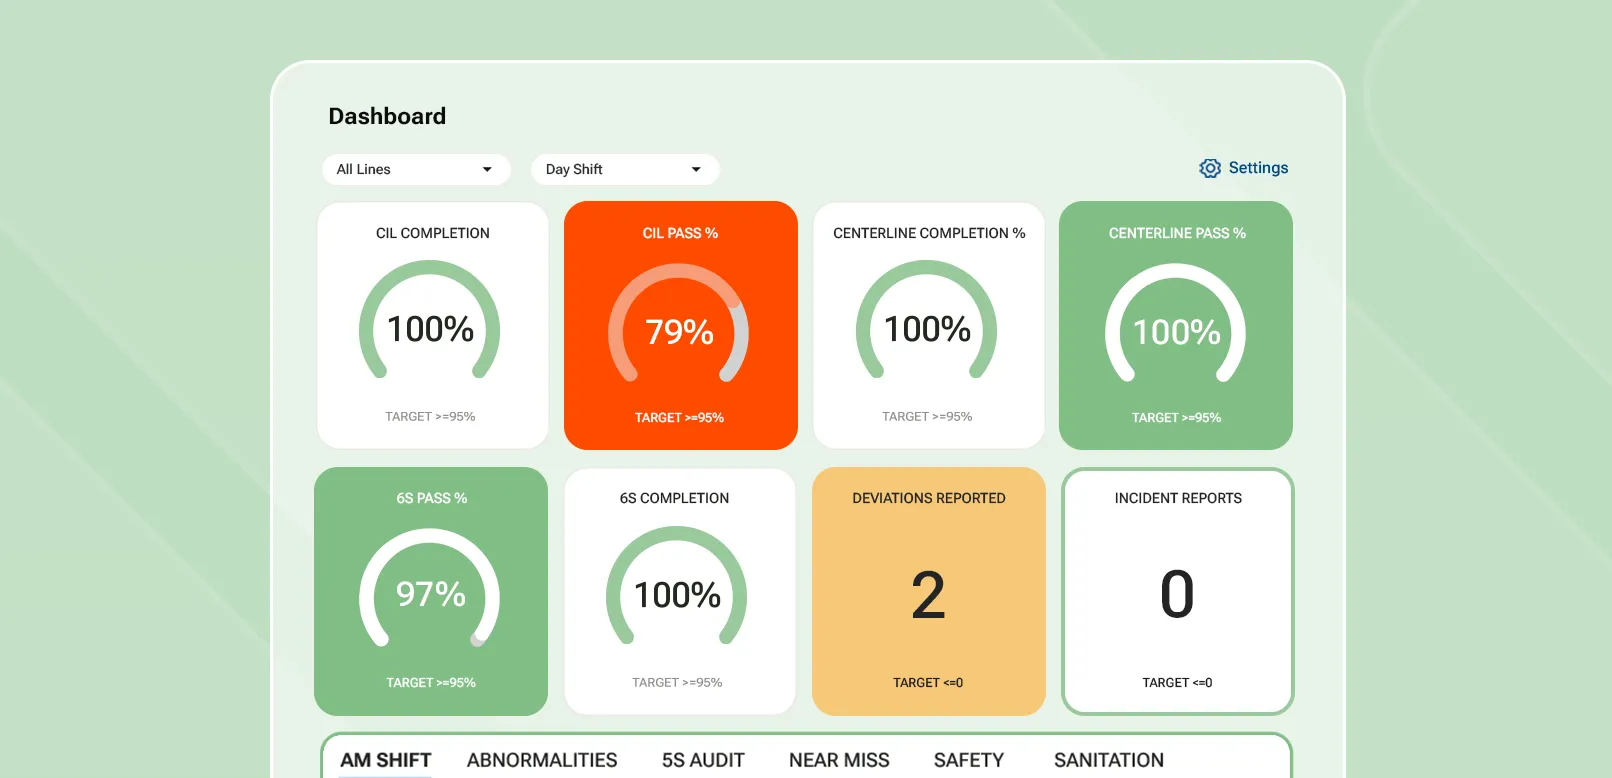Switch to the 5S AUDIT tab

[x=703, y=760]
